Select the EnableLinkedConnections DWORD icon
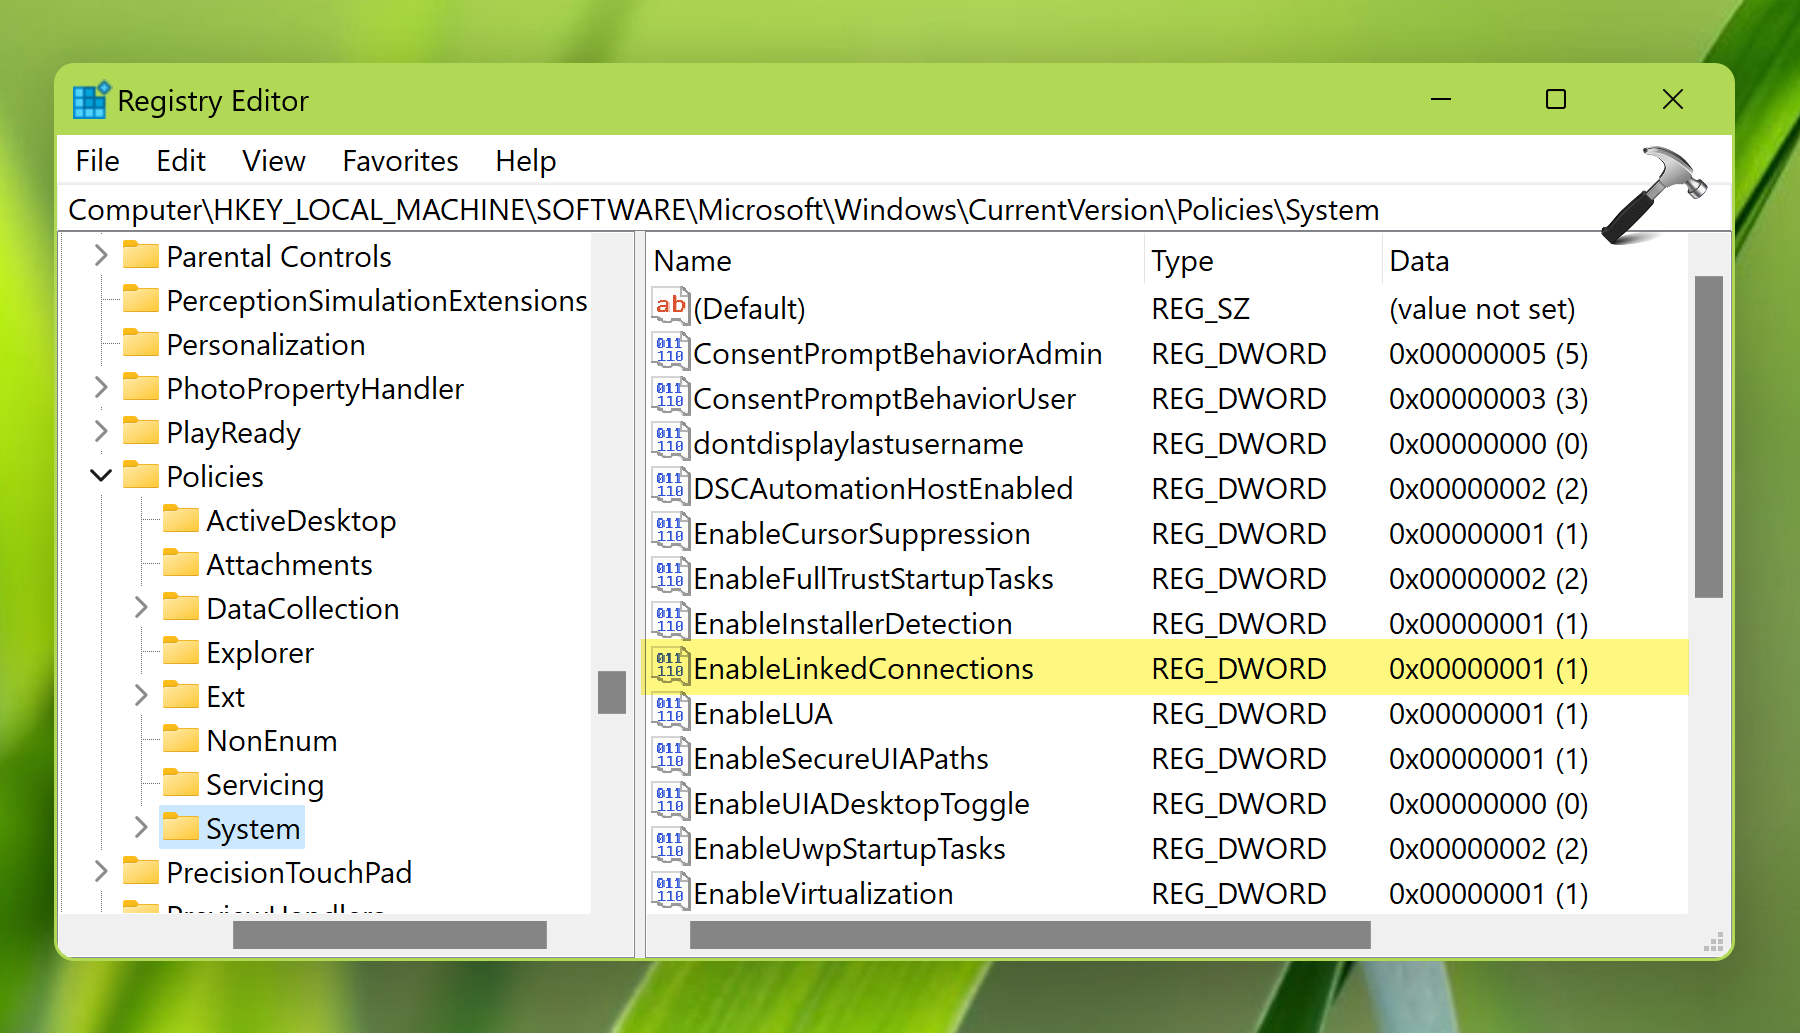Viewport: 1800px width, 1033px height. [x=670, y=667]
